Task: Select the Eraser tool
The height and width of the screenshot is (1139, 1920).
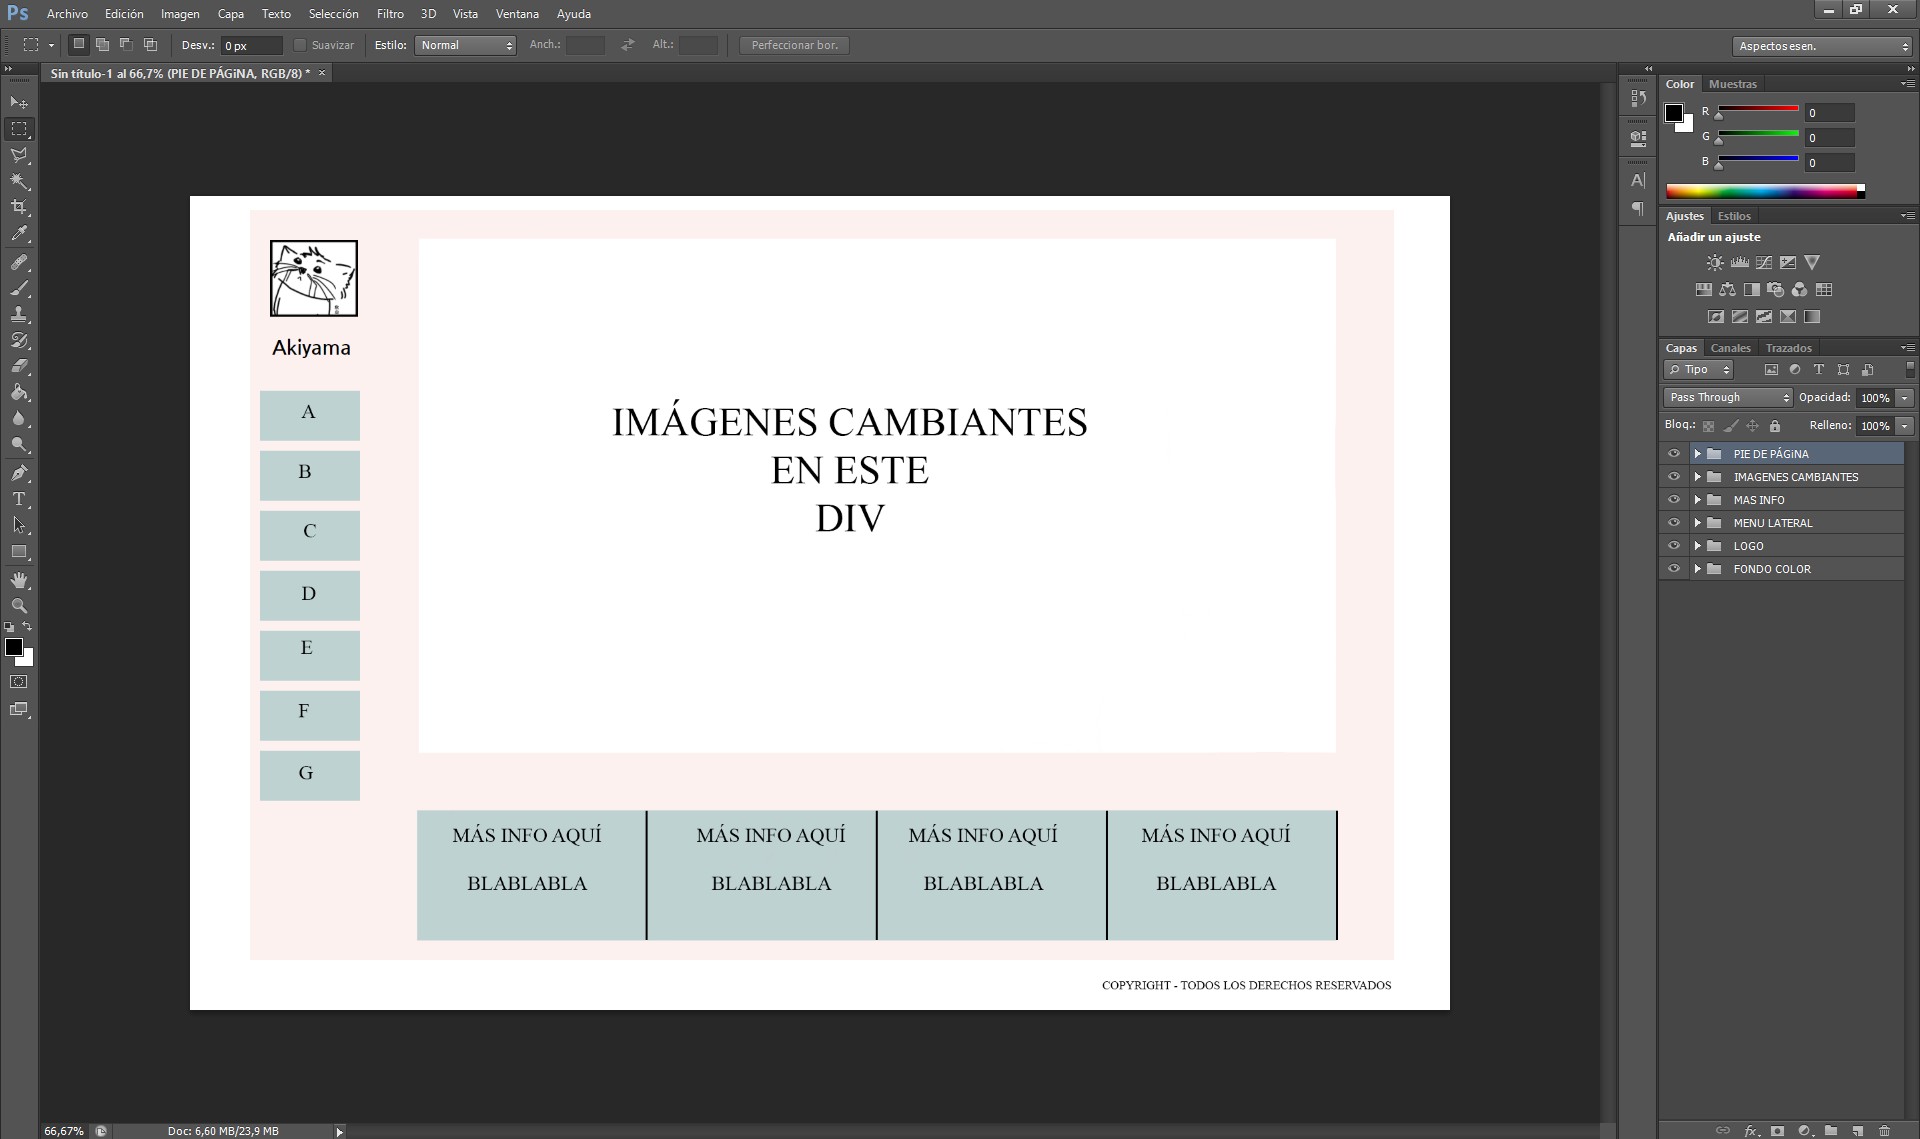Action: (19, 366)
